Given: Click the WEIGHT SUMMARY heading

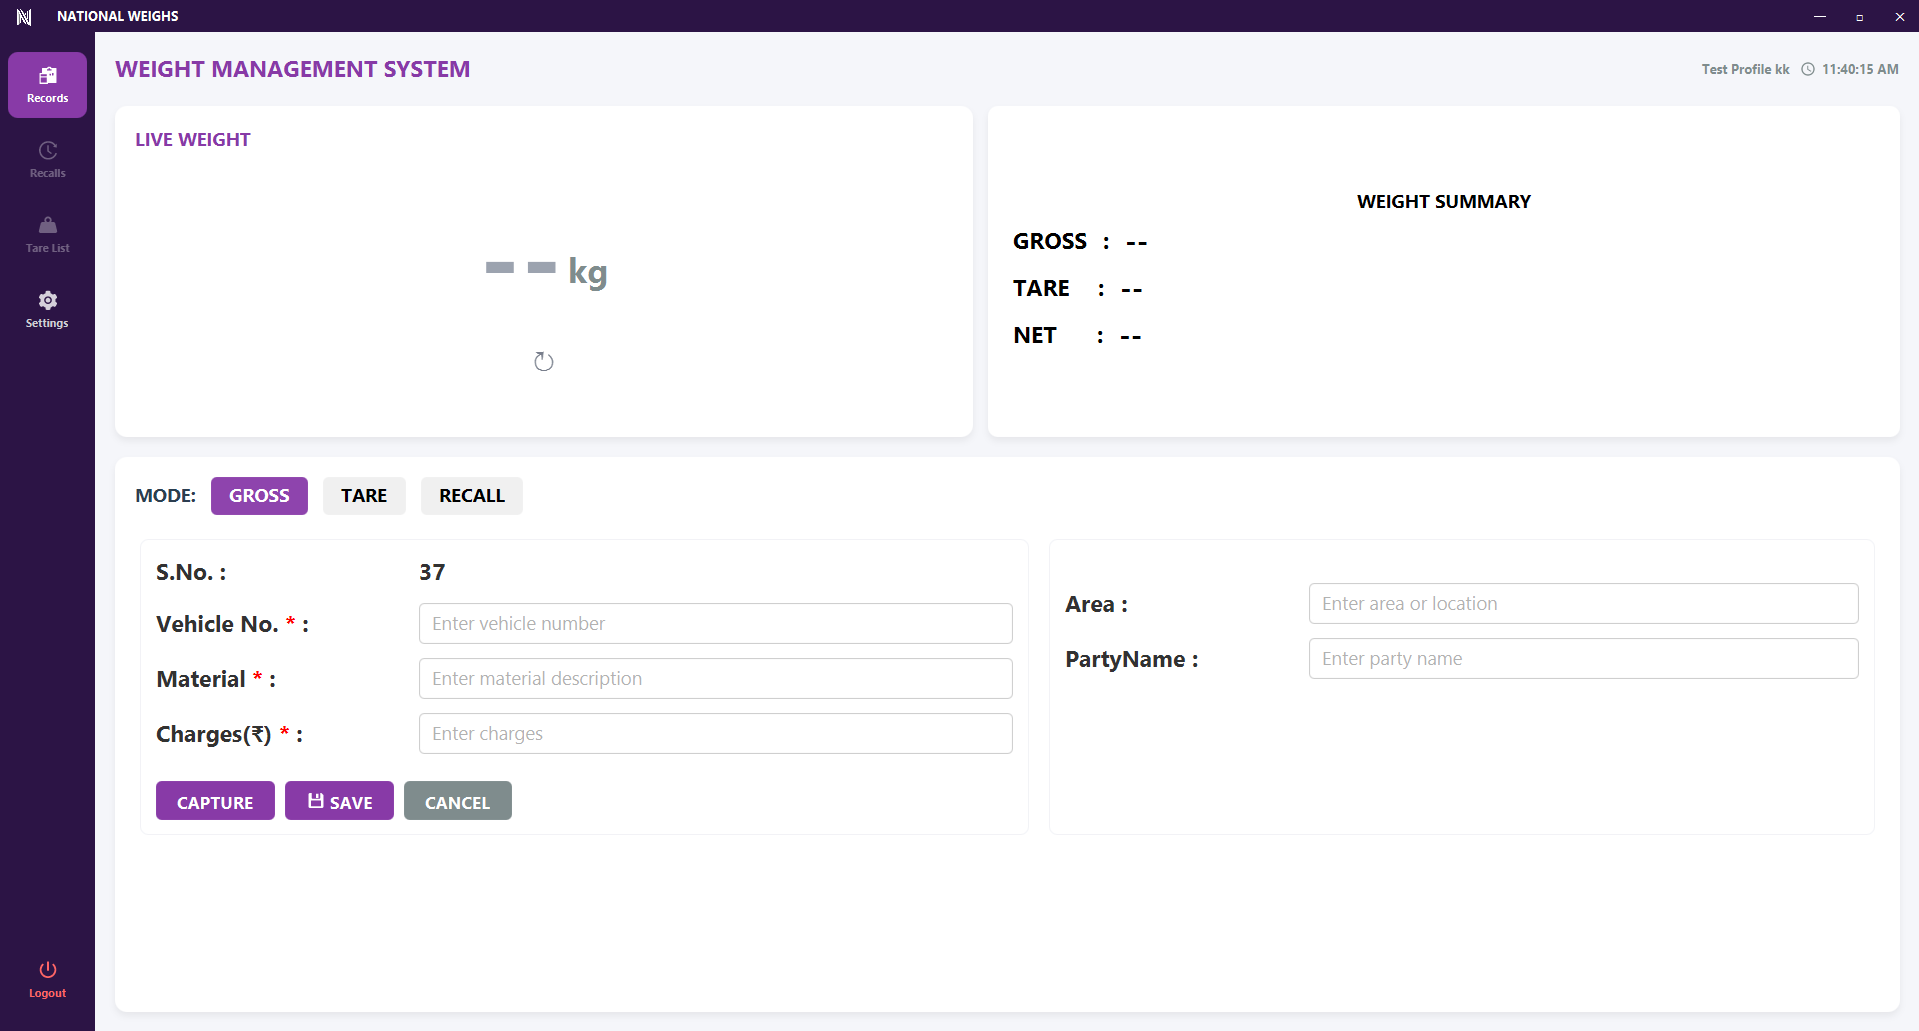Looking at the screenshot, I should click(x=1444, y=202).
